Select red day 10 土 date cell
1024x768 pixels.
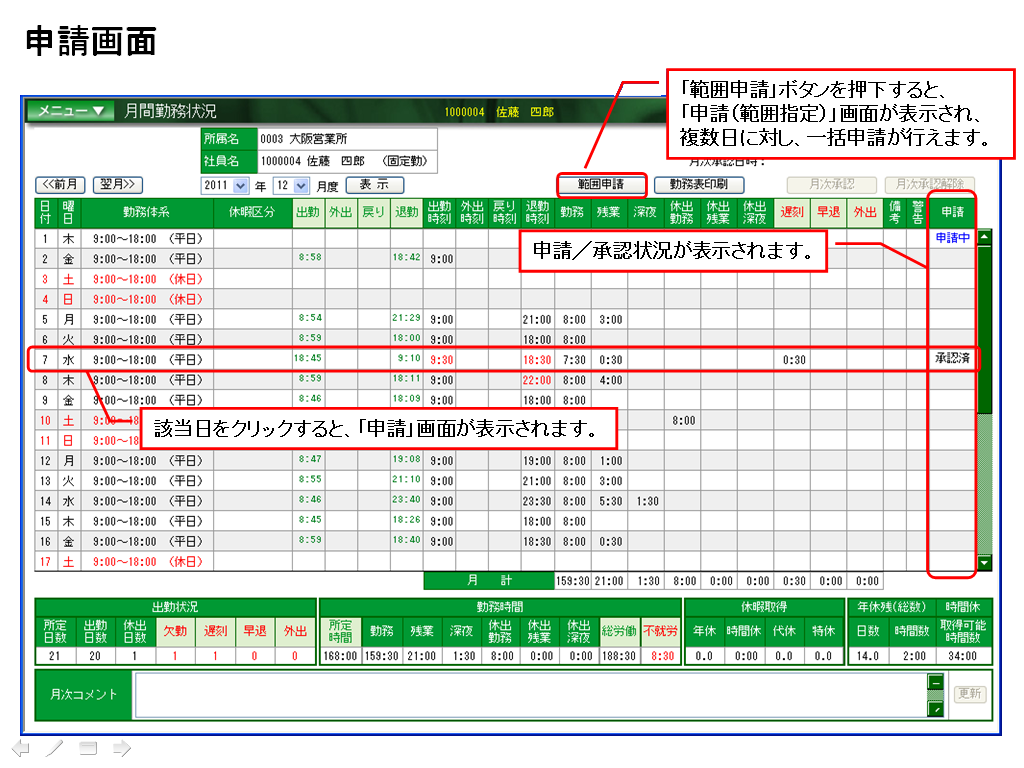[46, 421]
